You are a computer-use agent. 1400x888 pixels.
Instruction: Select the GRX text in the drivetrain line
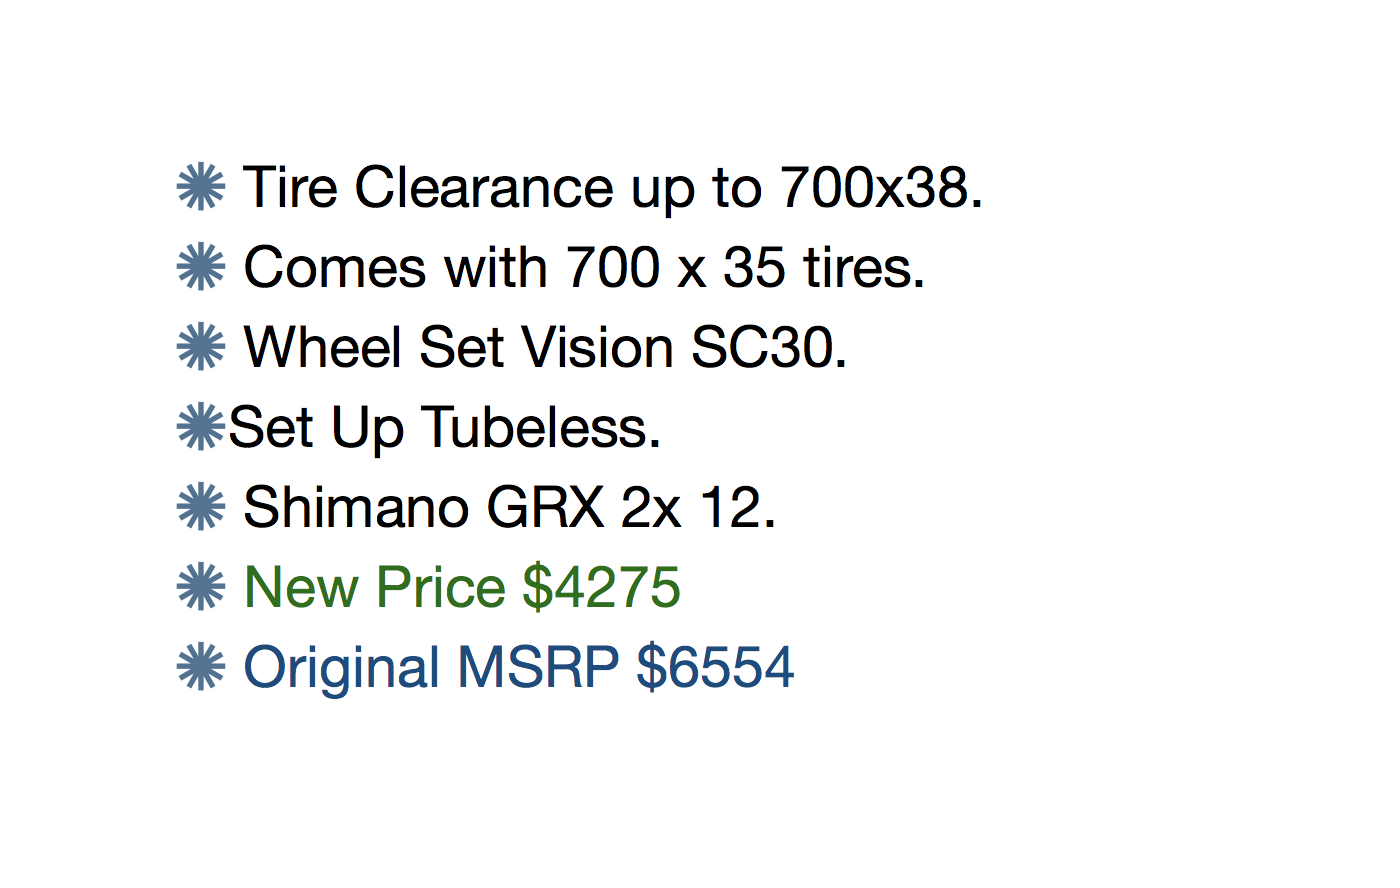tap(545, 507)
